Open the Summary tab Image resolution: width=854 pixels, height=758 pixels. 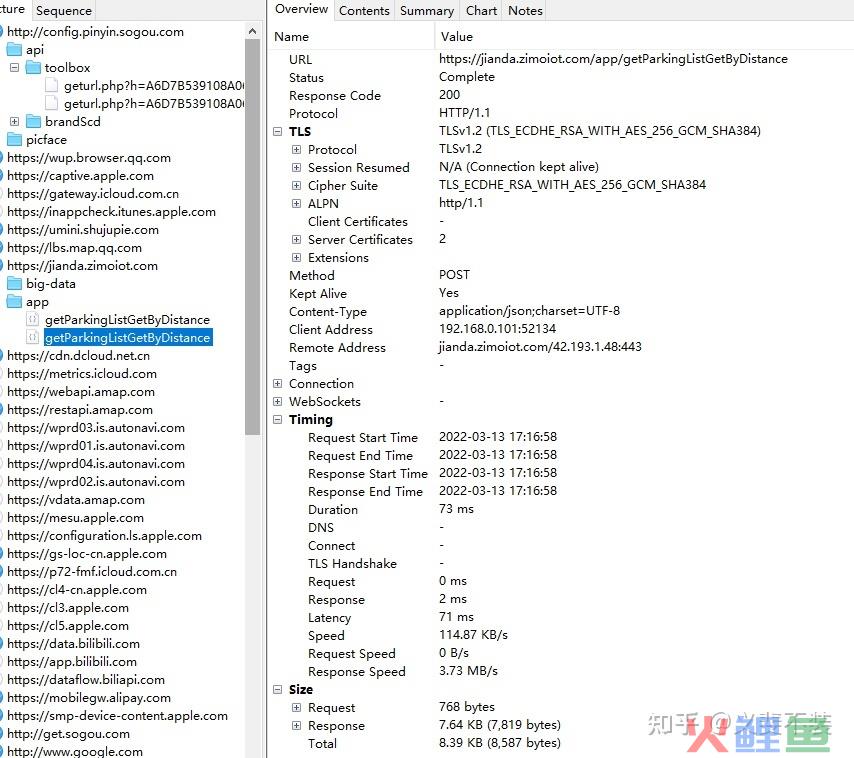click(x=427, y=11)
